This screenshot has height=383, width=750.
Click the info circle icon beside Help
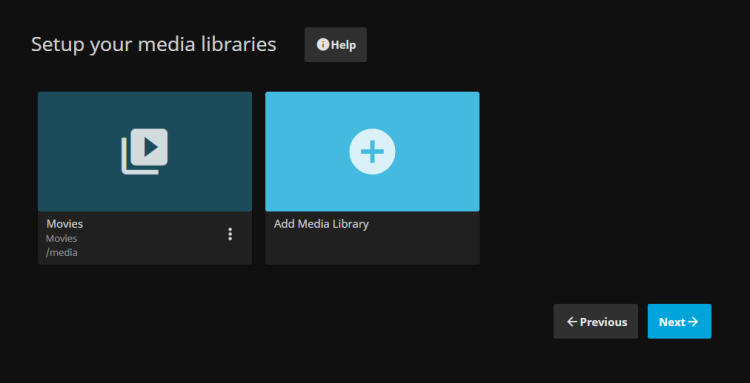[323, 44]
